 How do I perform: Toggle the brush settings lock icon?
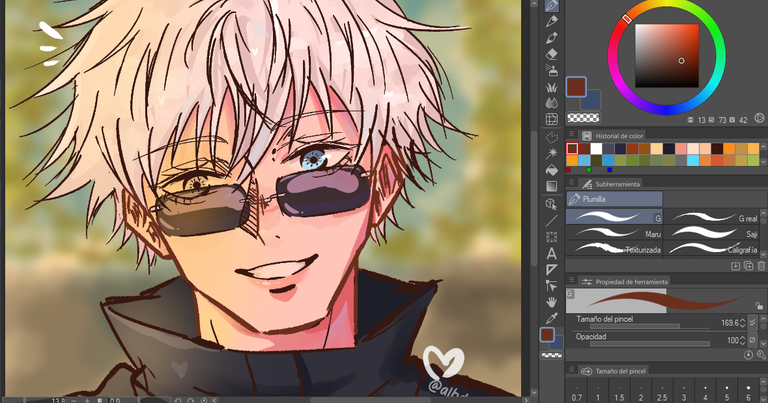point(759,306)
